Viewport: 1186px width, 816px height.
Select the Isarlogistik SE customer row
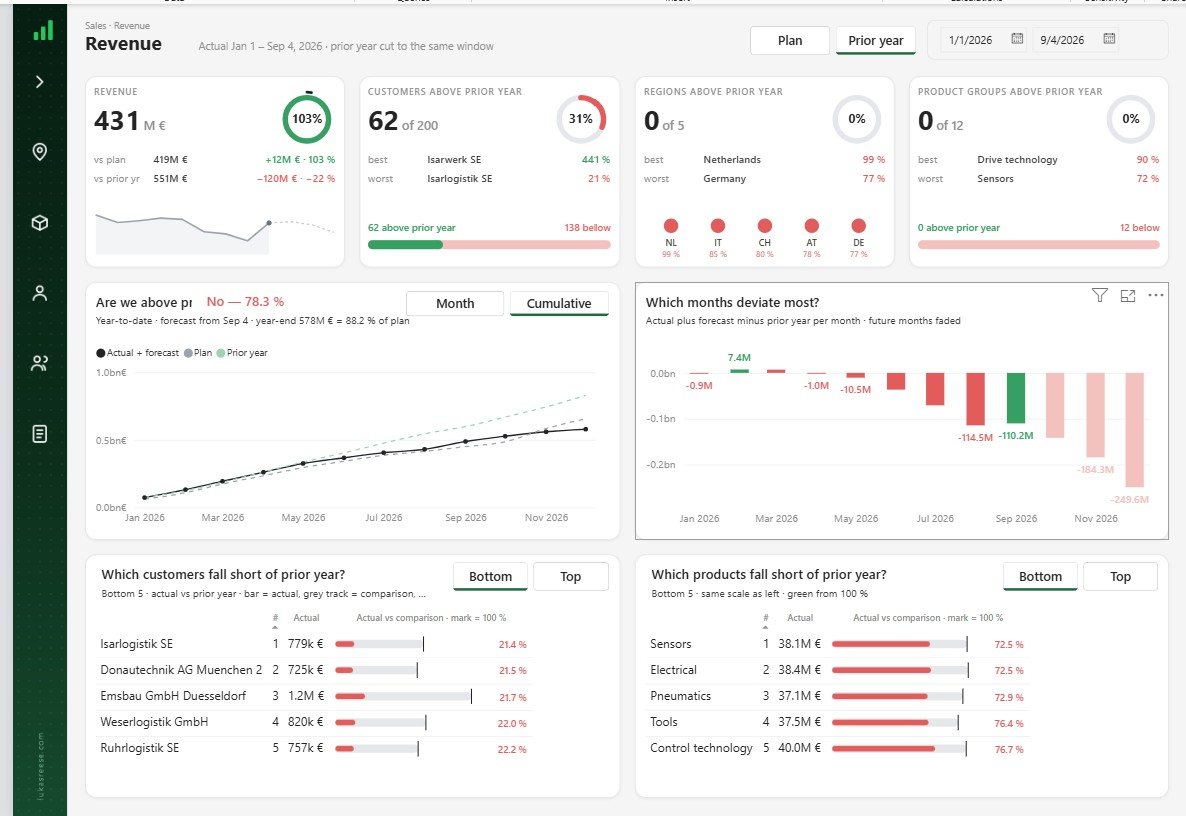tap(314, 644)
